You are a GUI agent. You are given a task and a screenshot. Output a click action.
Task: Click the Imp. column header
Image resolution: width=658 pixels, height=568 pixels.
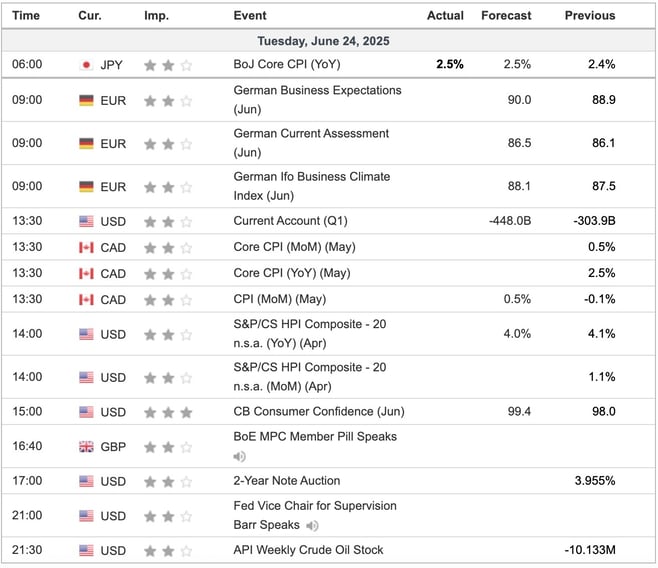157,16
